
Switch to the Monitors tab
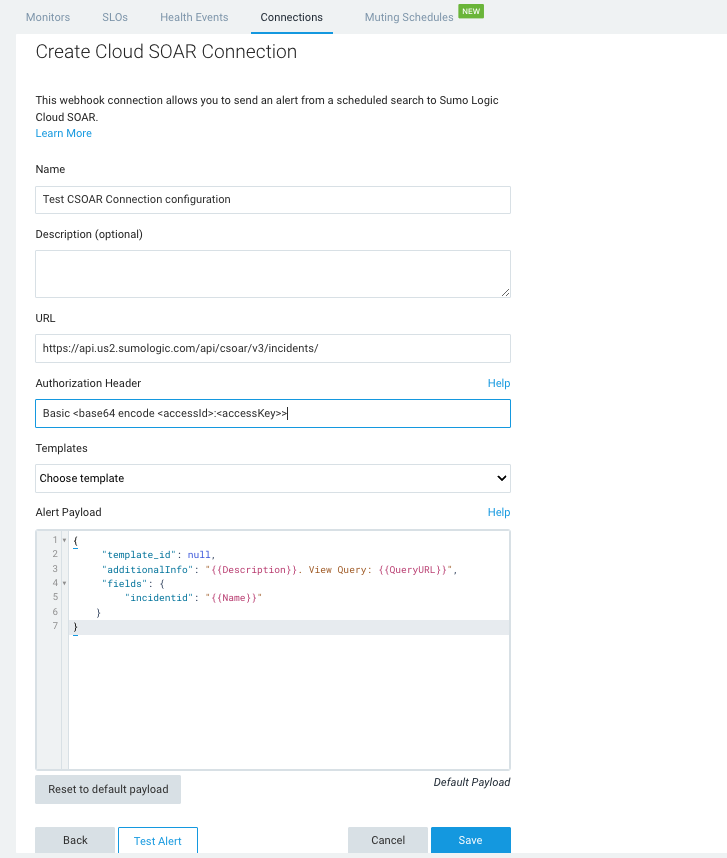click(48, 17)
